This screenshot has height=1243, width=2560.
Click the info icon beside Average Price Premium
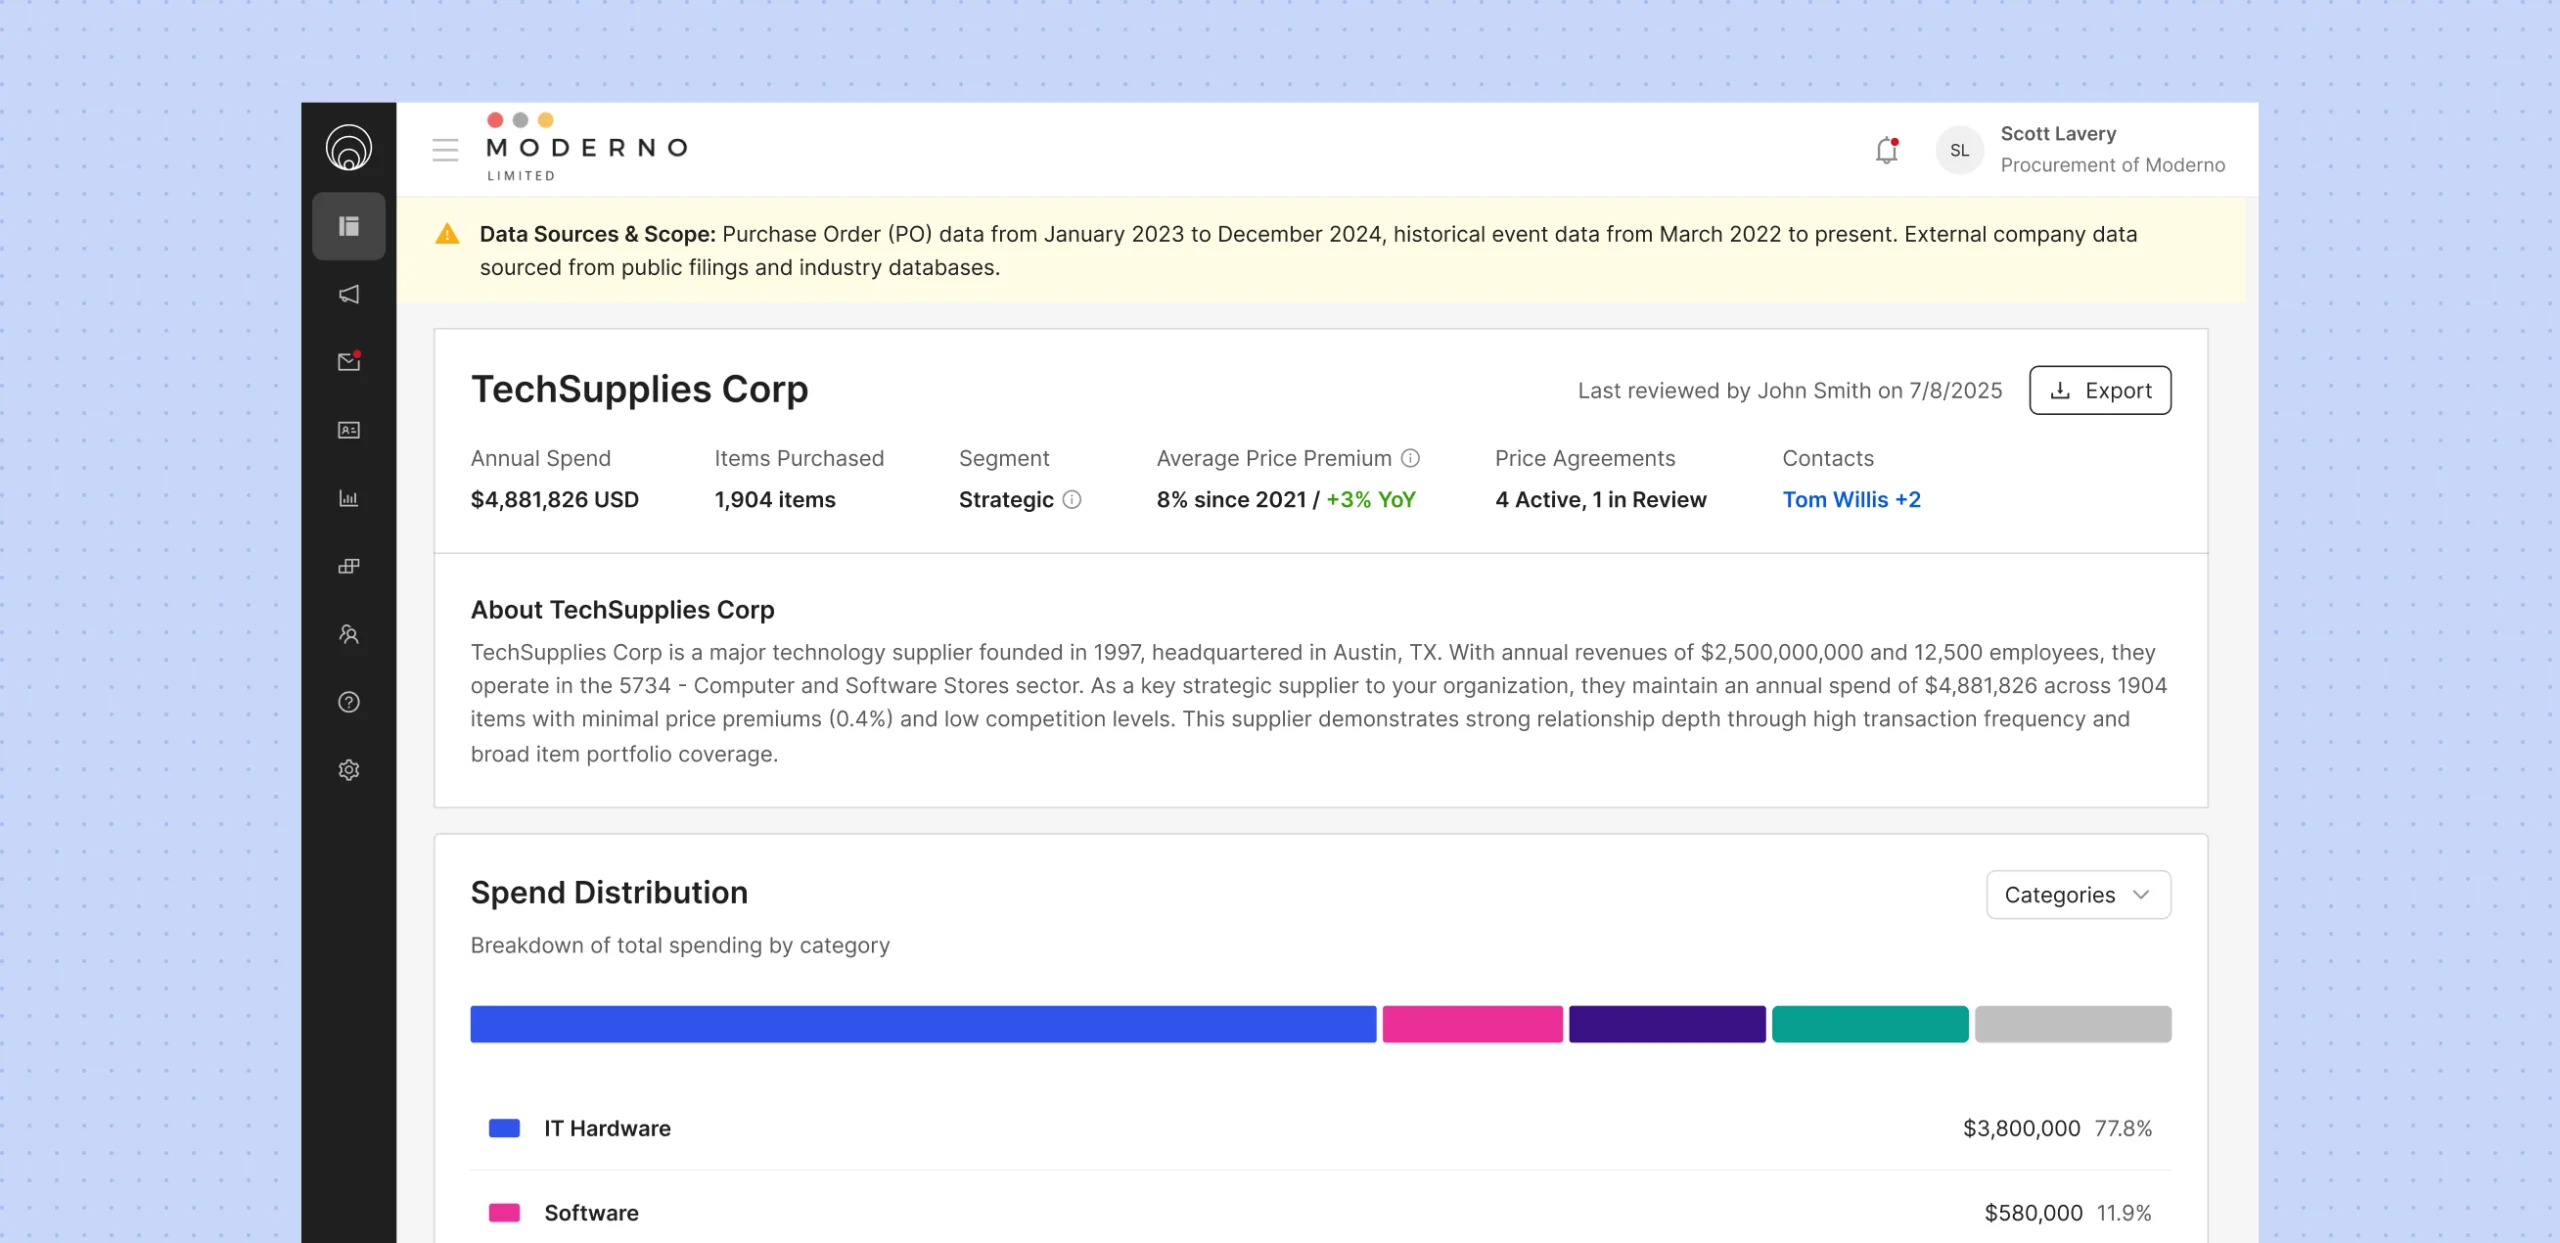click(1410, 458)
